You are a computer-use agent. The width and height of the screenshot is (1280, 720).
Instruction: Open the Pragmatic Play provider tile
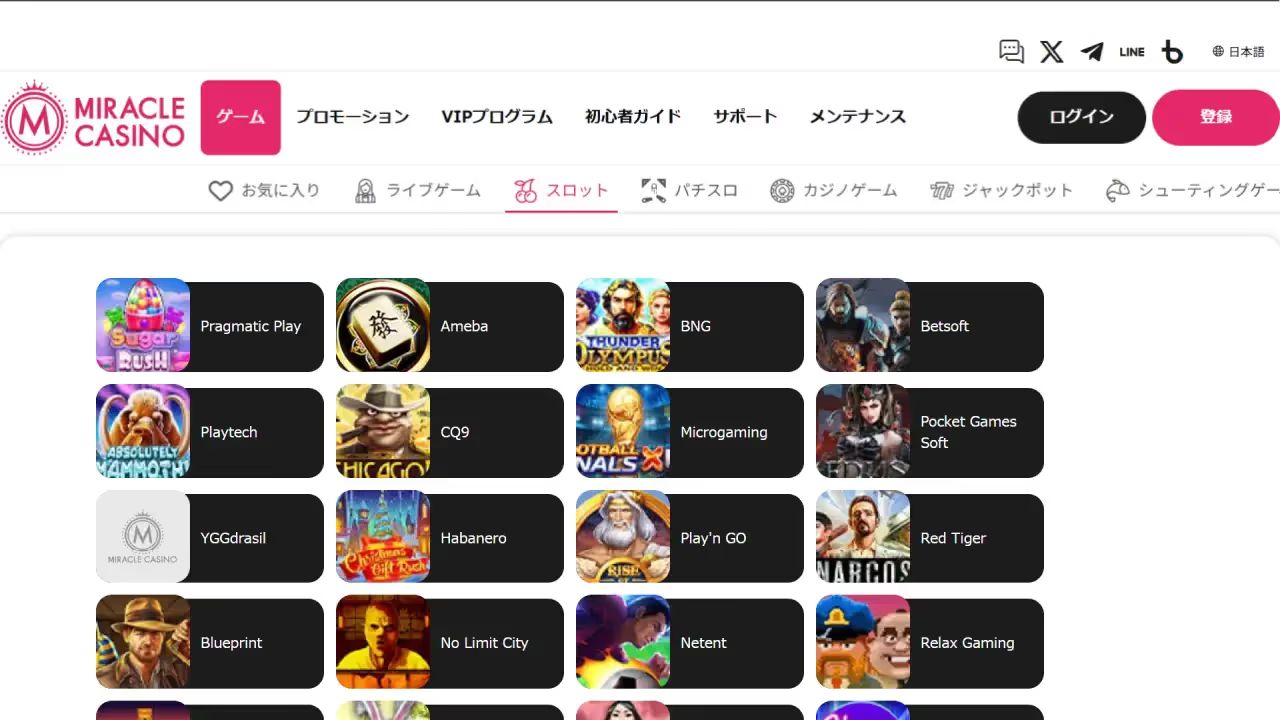(x=209, y=326)
